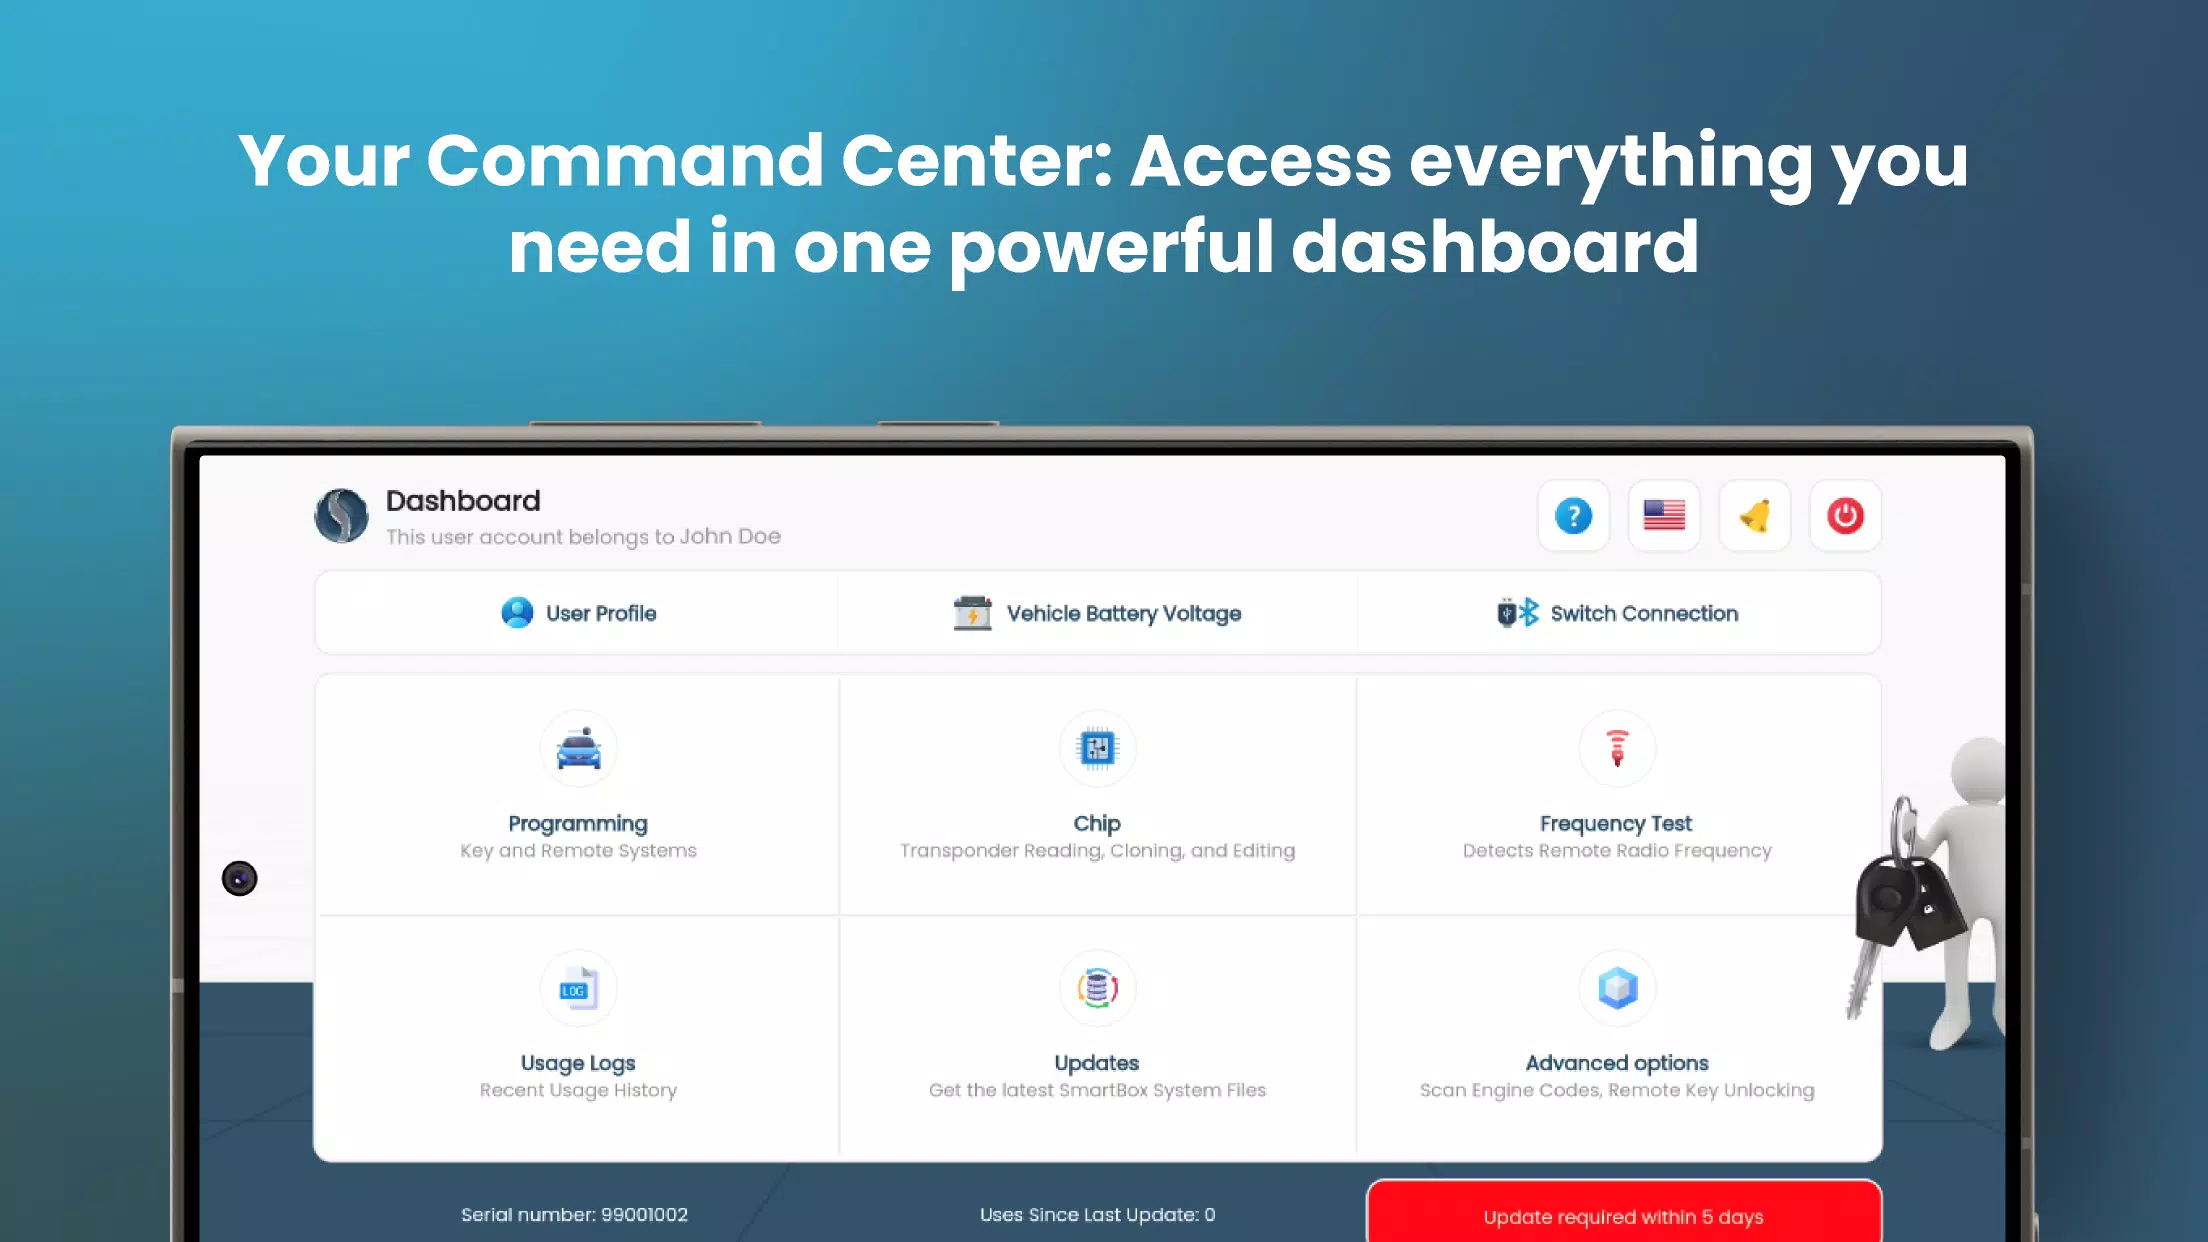Click Uses Since Last Update counter
This screenshot has width=2208, height=1242.
tap(1098, 1213)
